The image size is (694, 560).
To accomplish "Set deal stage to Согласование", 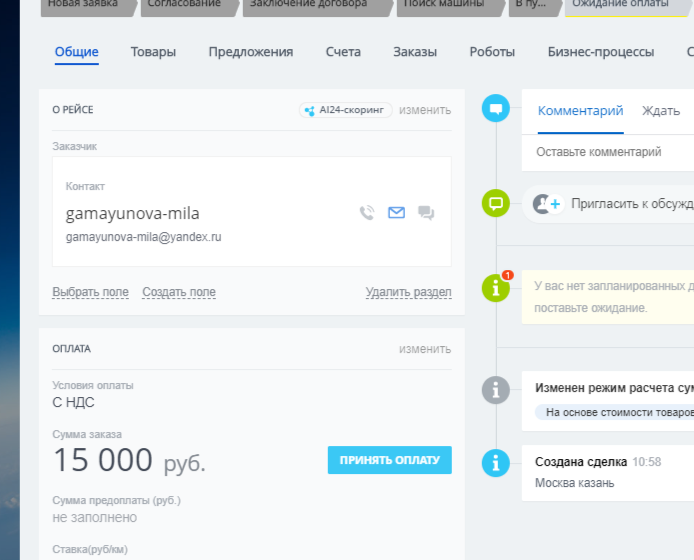I will point(189,6).
